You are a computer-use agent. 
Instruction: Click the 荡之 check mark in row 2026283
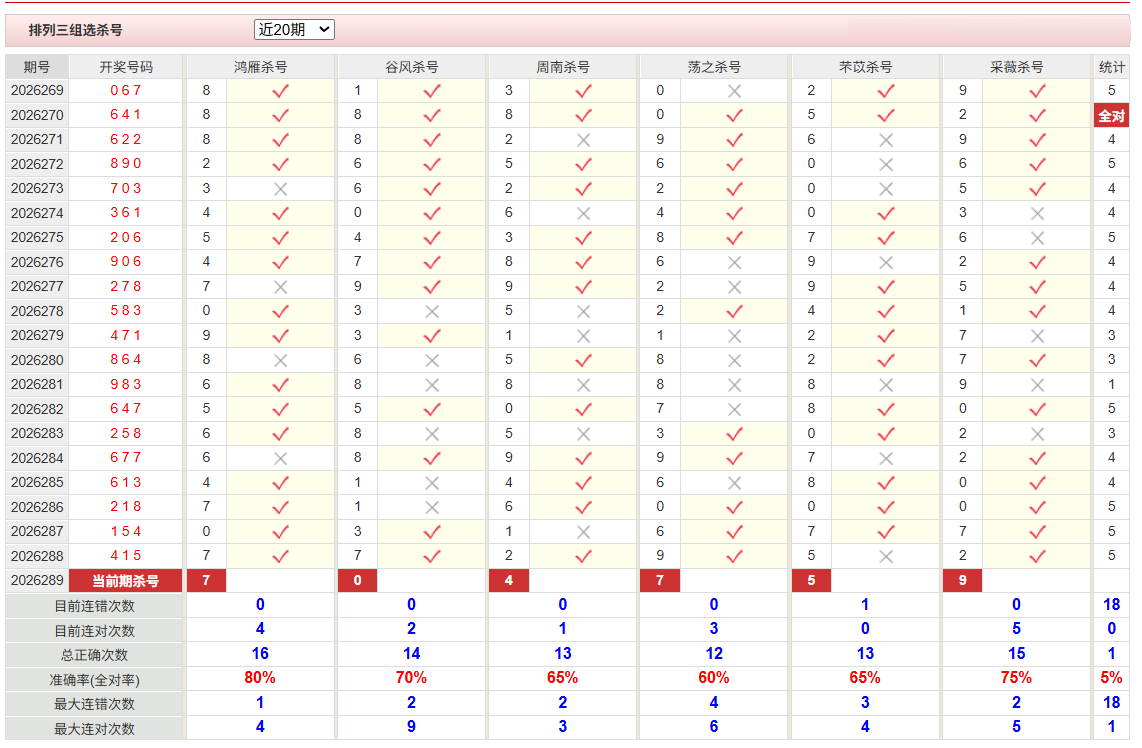(734, 433)
